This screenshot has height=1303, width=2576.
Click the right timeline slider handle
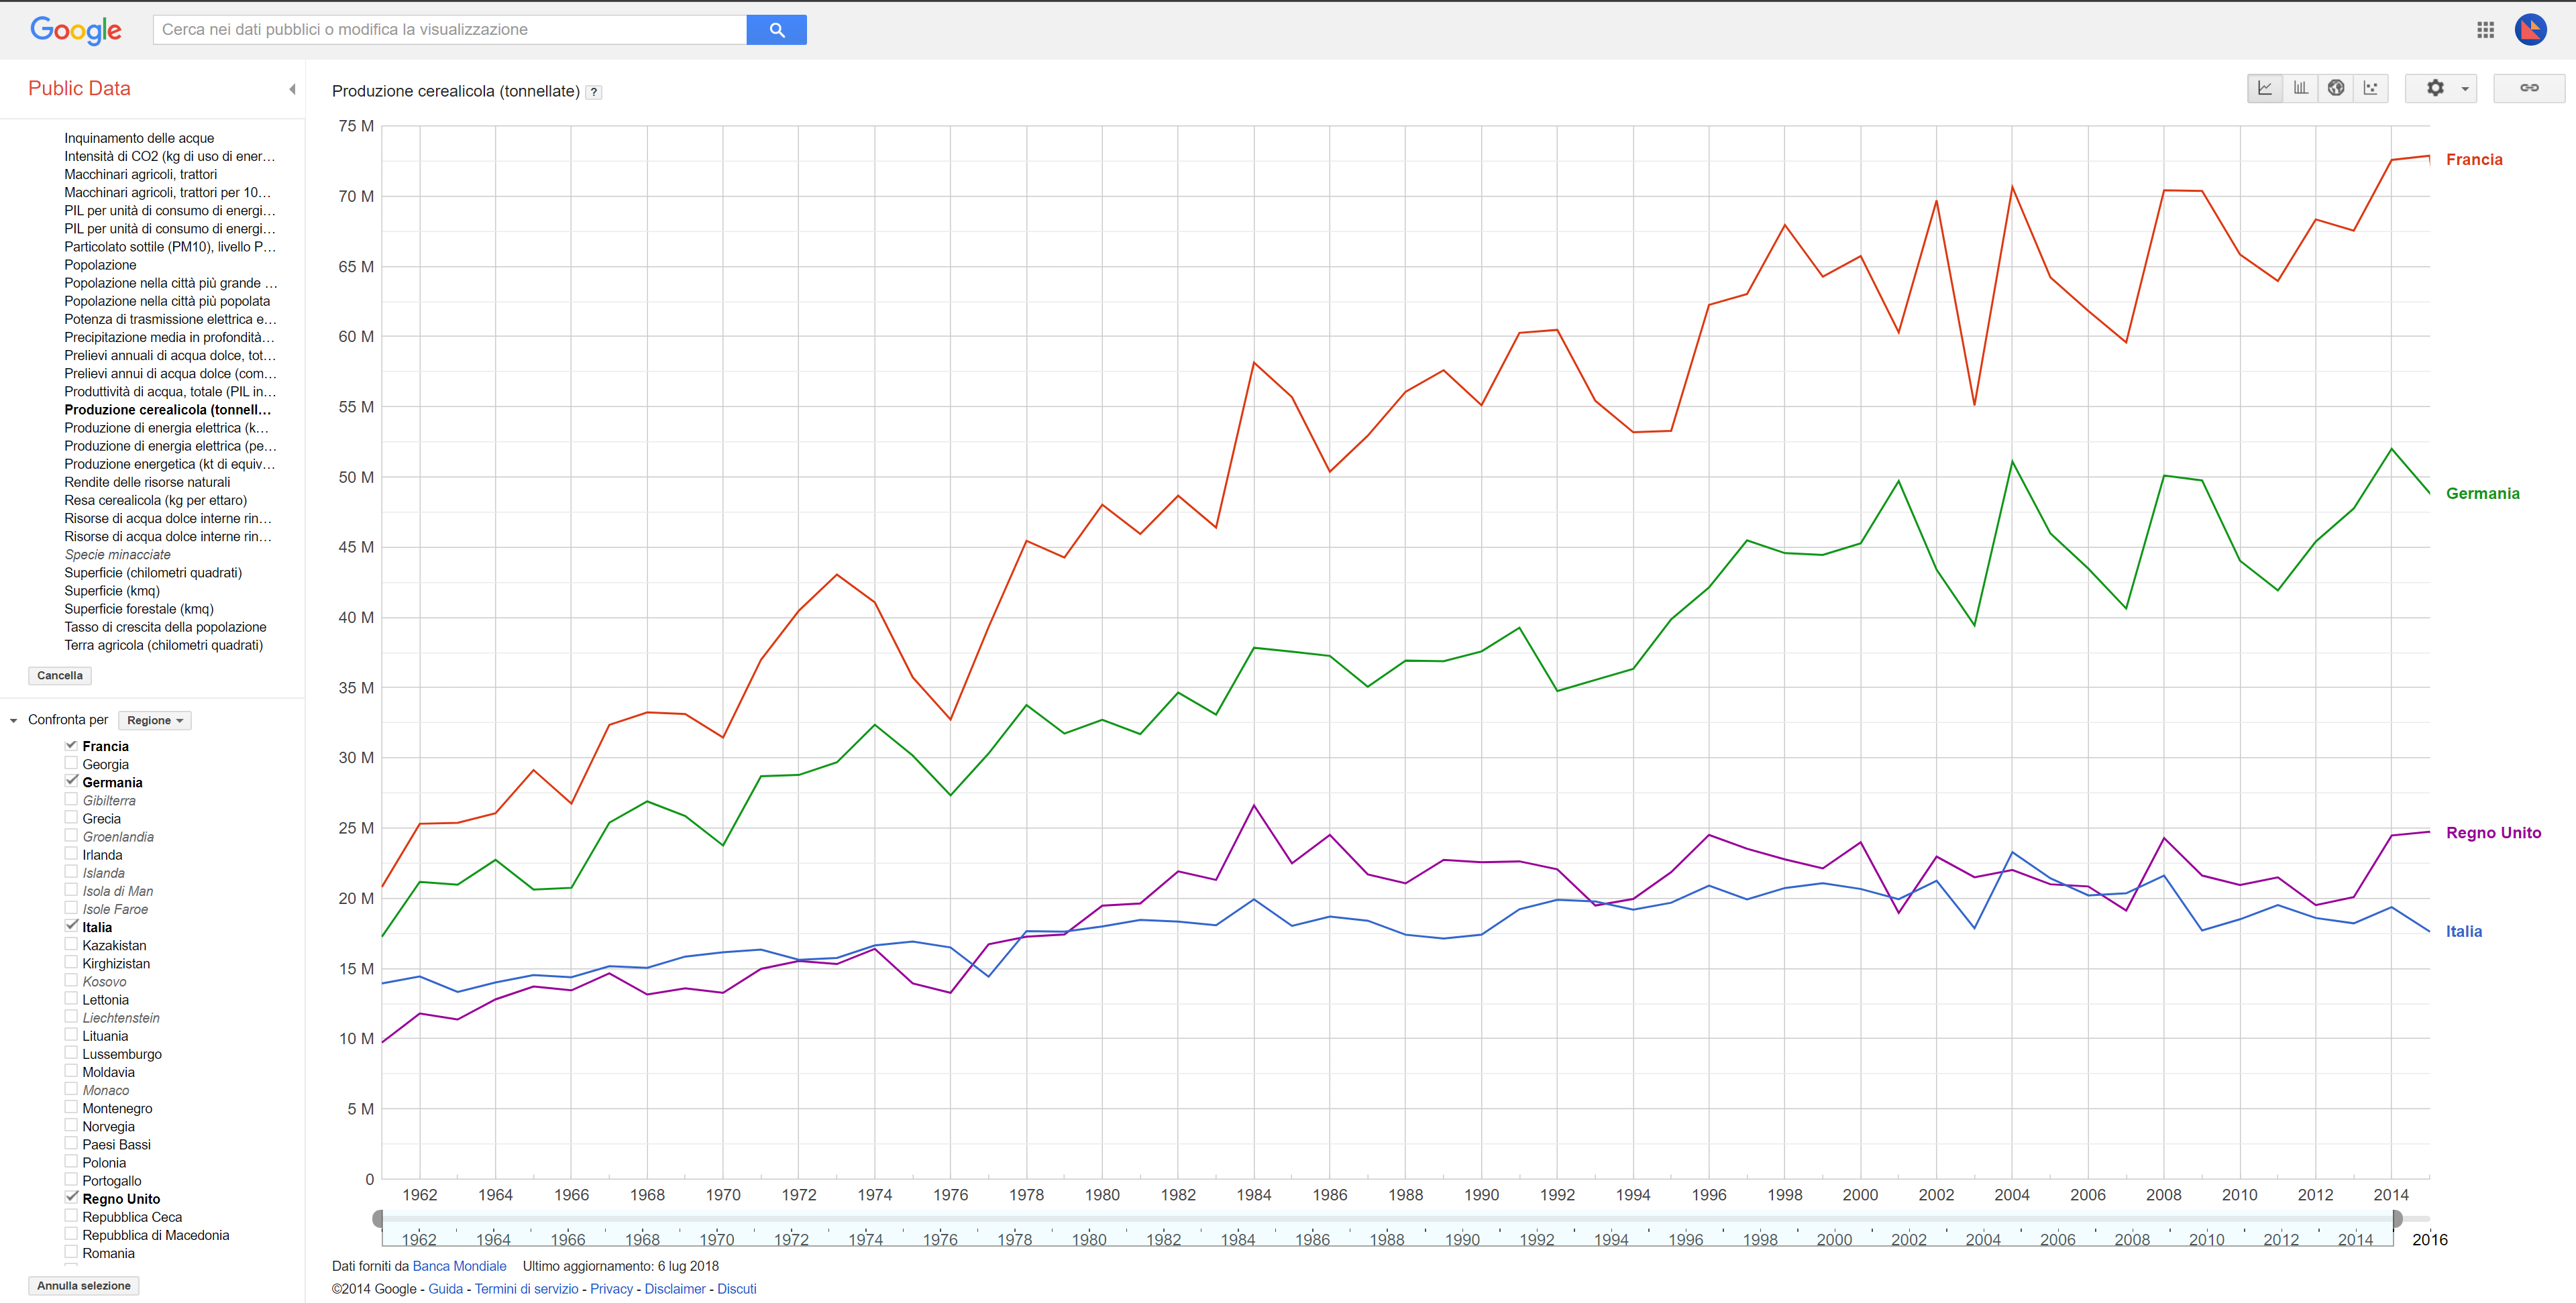click(x=2397, y=1219)
